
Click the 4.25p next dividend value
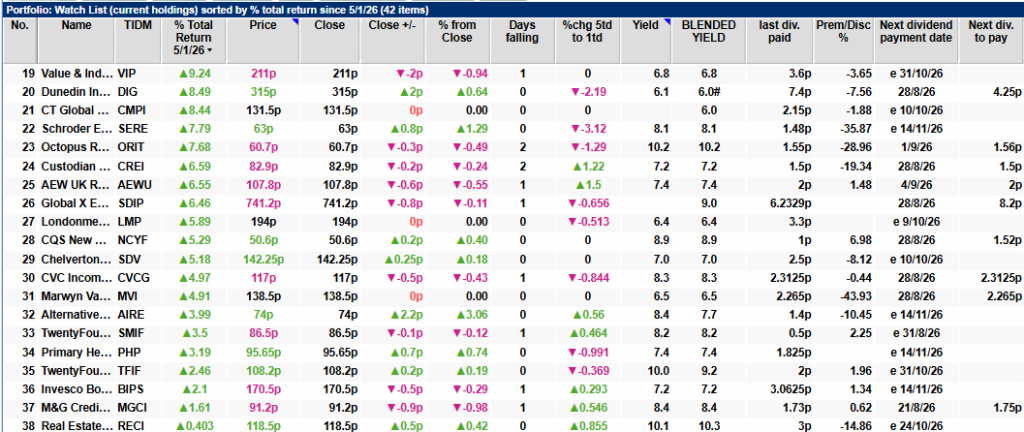coord(1006,92)
